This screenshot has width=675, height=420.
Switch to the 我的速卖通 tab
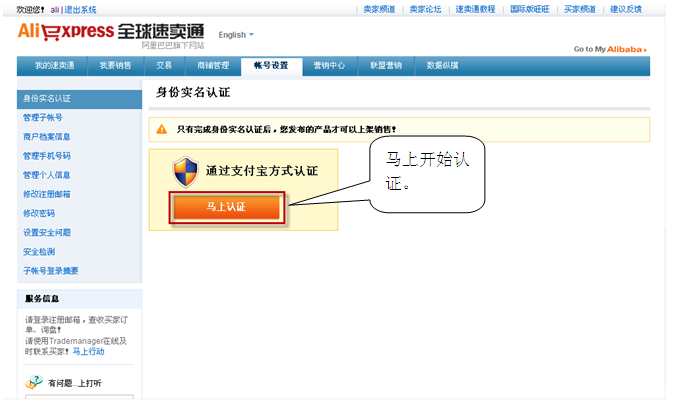point(54,66)
